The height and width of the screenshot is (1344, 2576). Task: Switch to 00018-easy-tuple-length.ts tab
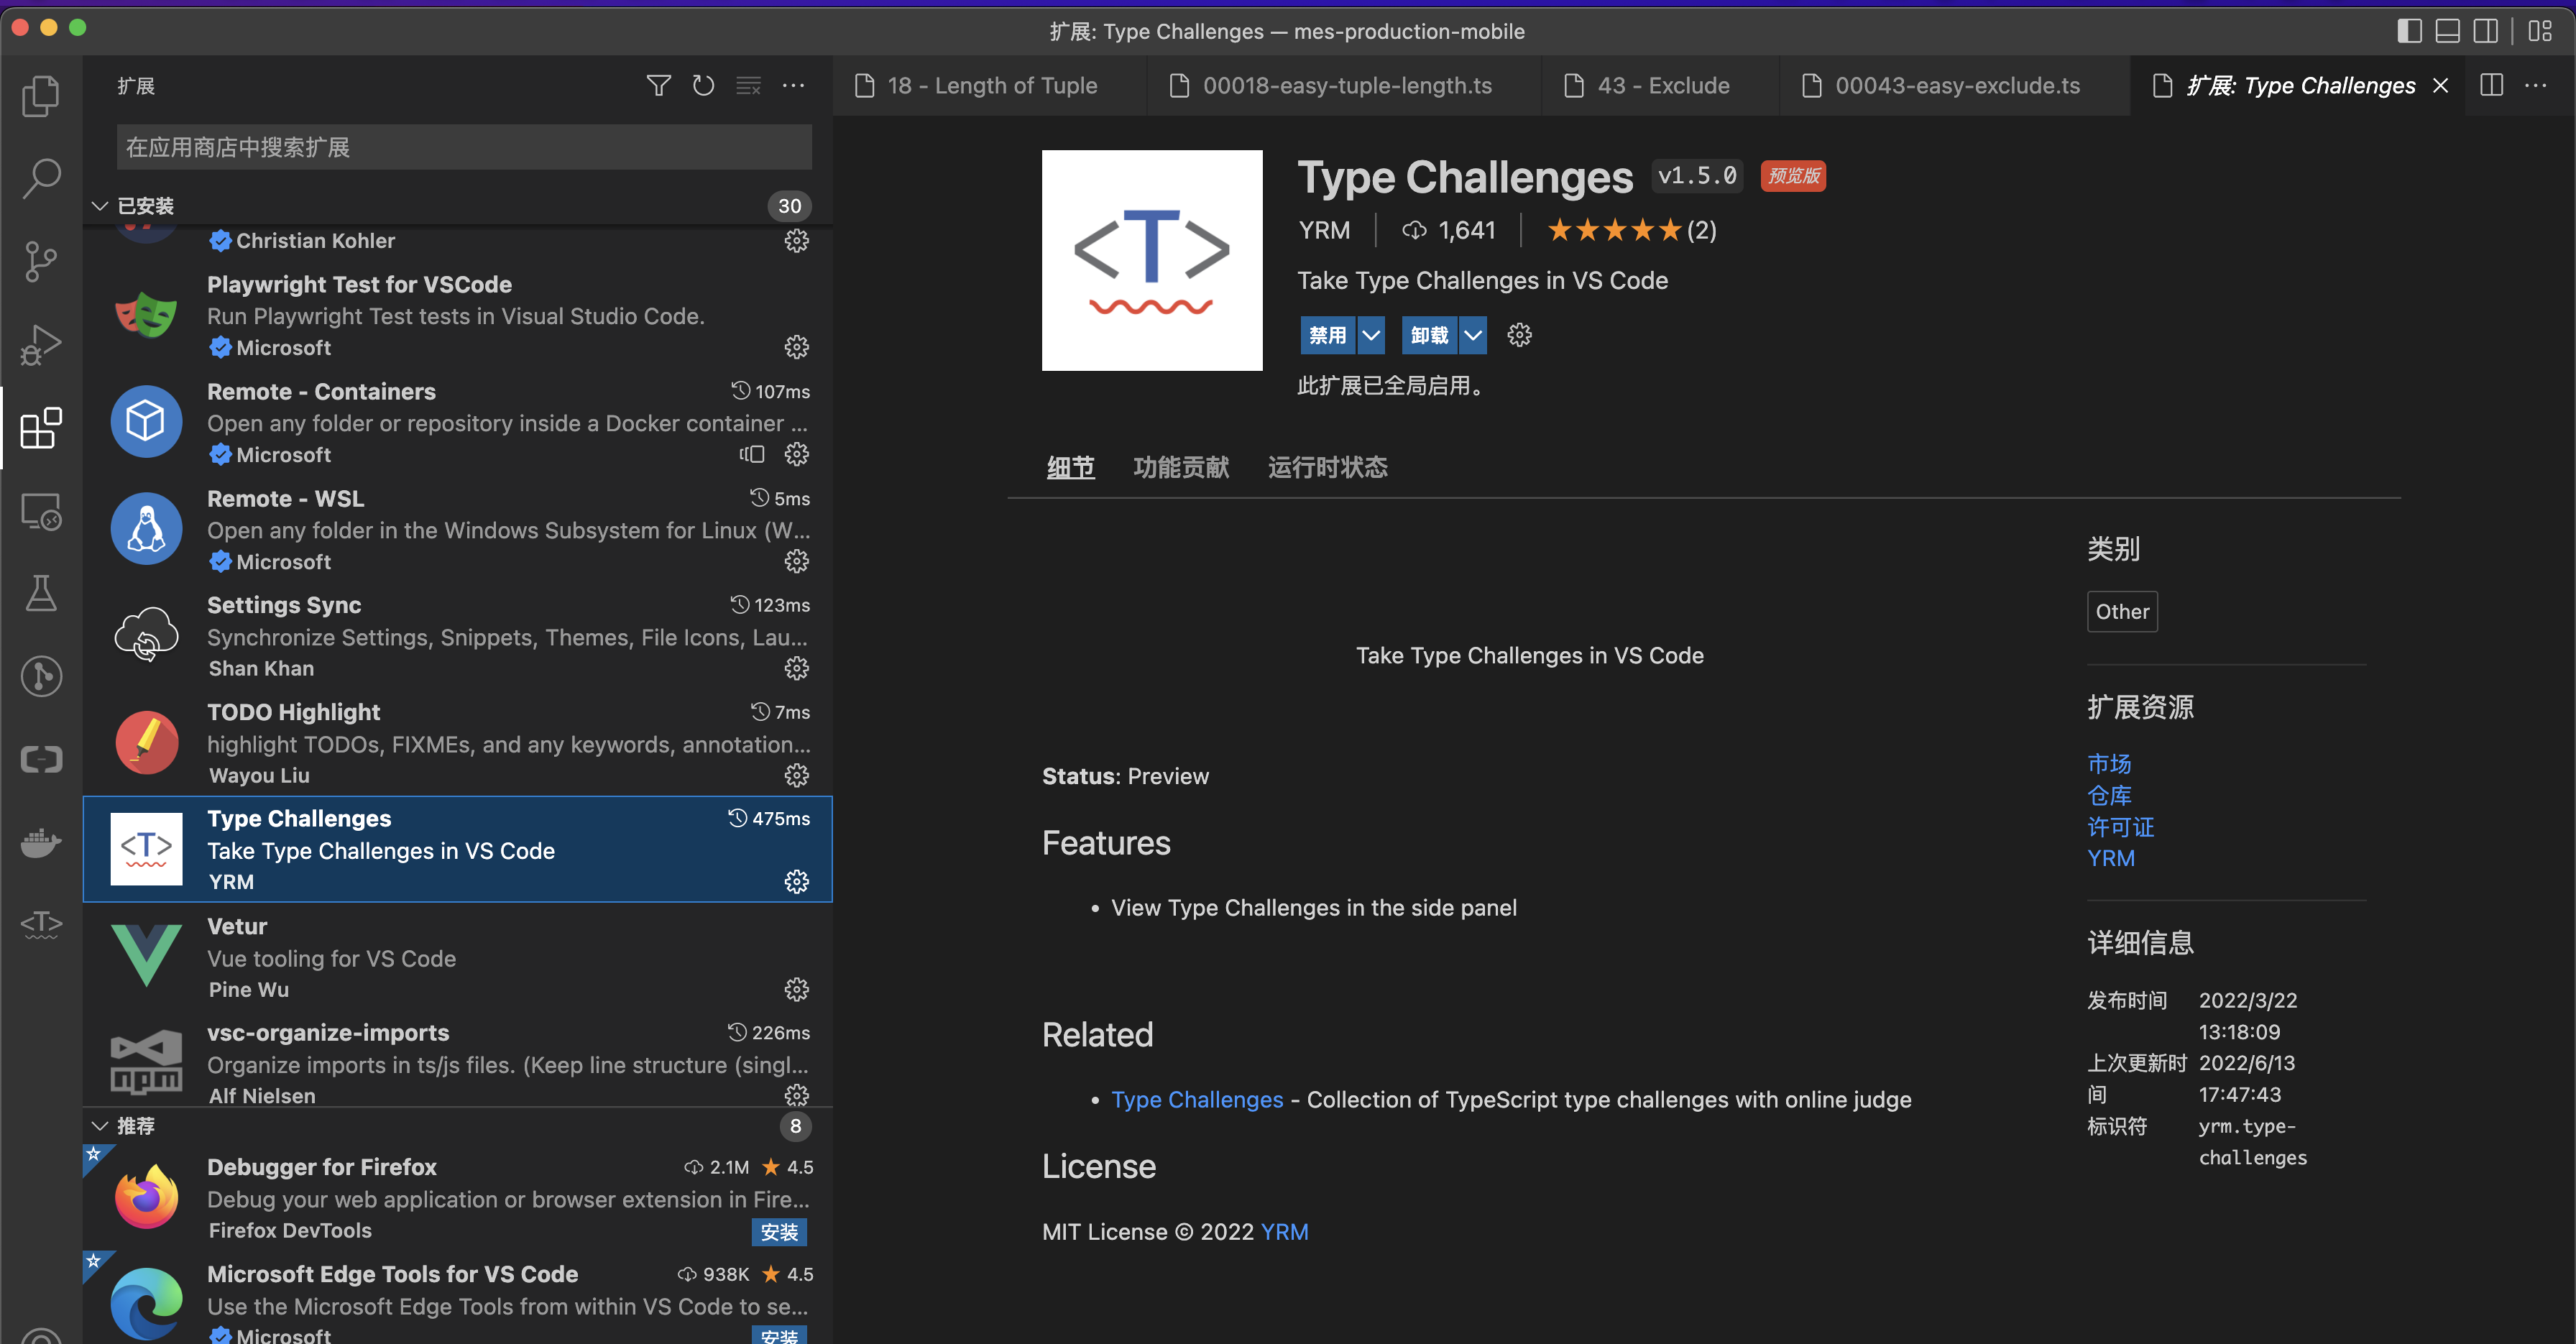[x=1344, y=86]
